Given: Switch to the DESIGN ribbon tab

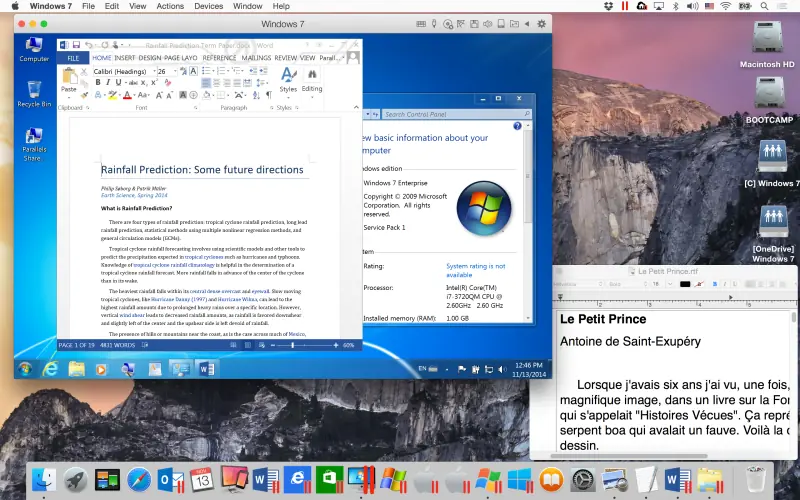Looking at the screenshot, I should click(149, 58).
